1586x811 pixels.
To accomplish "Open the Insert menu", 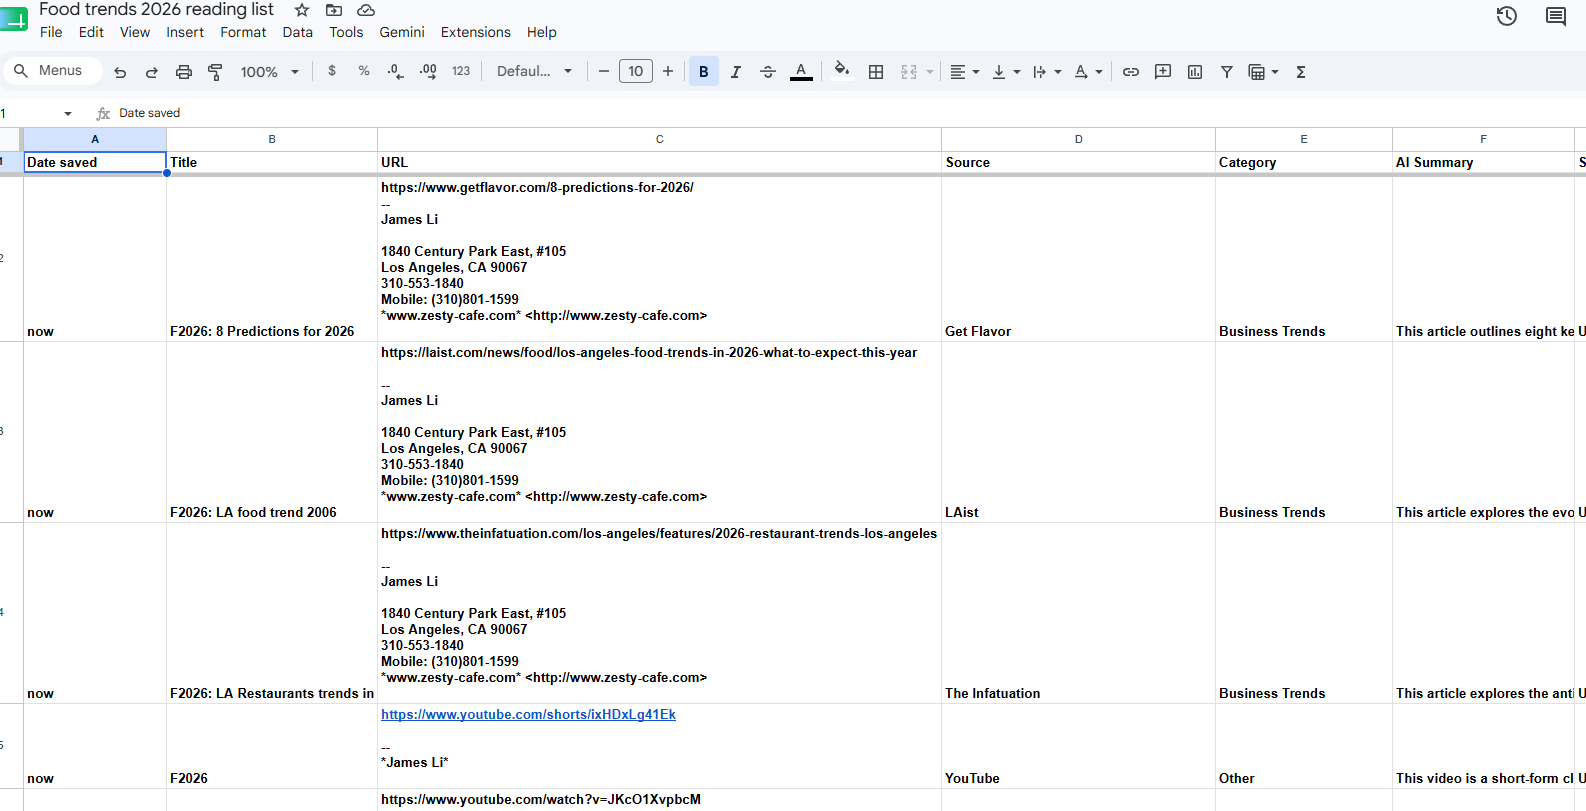I will [185, 32].
